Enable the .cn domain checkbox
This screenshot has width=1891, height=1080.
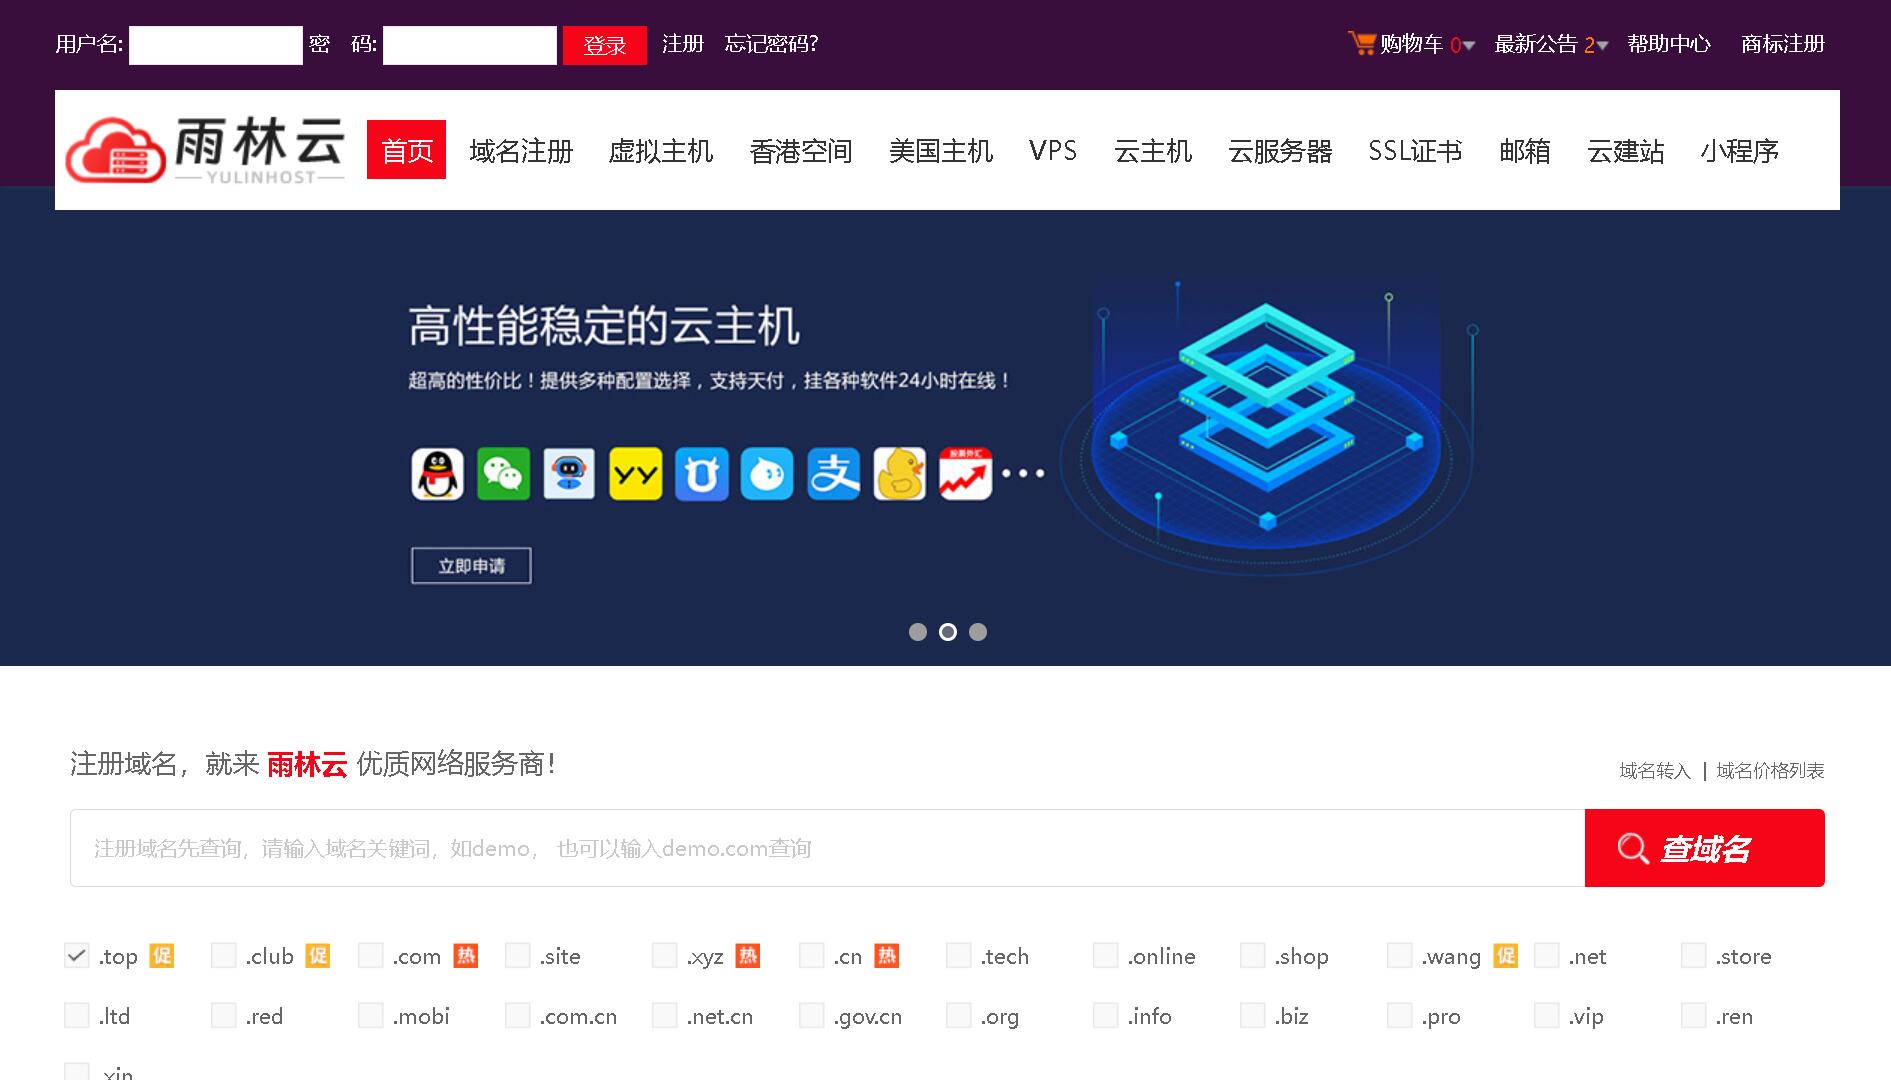click(x=812, y=956)
